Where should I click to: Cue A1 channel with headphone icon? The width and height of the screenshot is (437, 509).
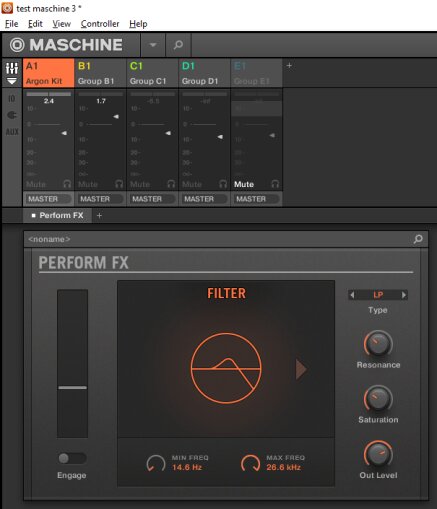click(67, 184)
